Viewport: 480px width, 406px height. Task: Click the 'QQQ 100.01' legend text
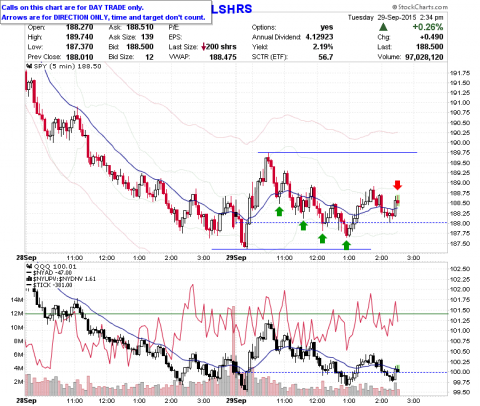(55, 267)
